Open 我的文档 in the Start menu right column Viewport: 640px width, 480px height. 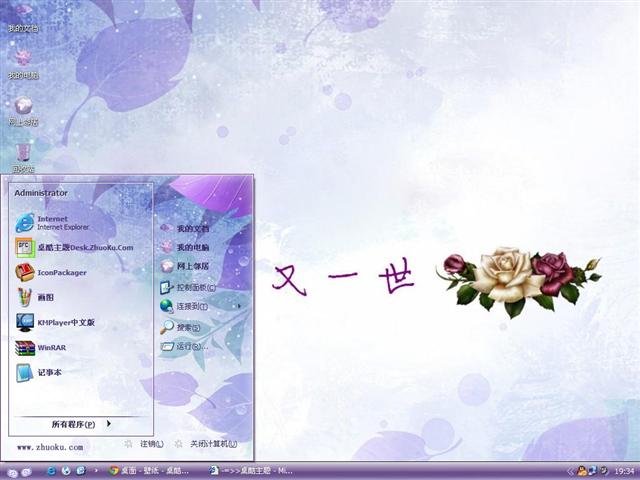click(x=184, y=228)
